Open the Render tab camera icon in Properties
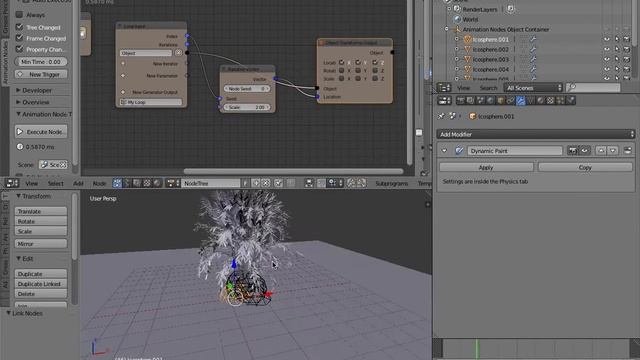 461,100
